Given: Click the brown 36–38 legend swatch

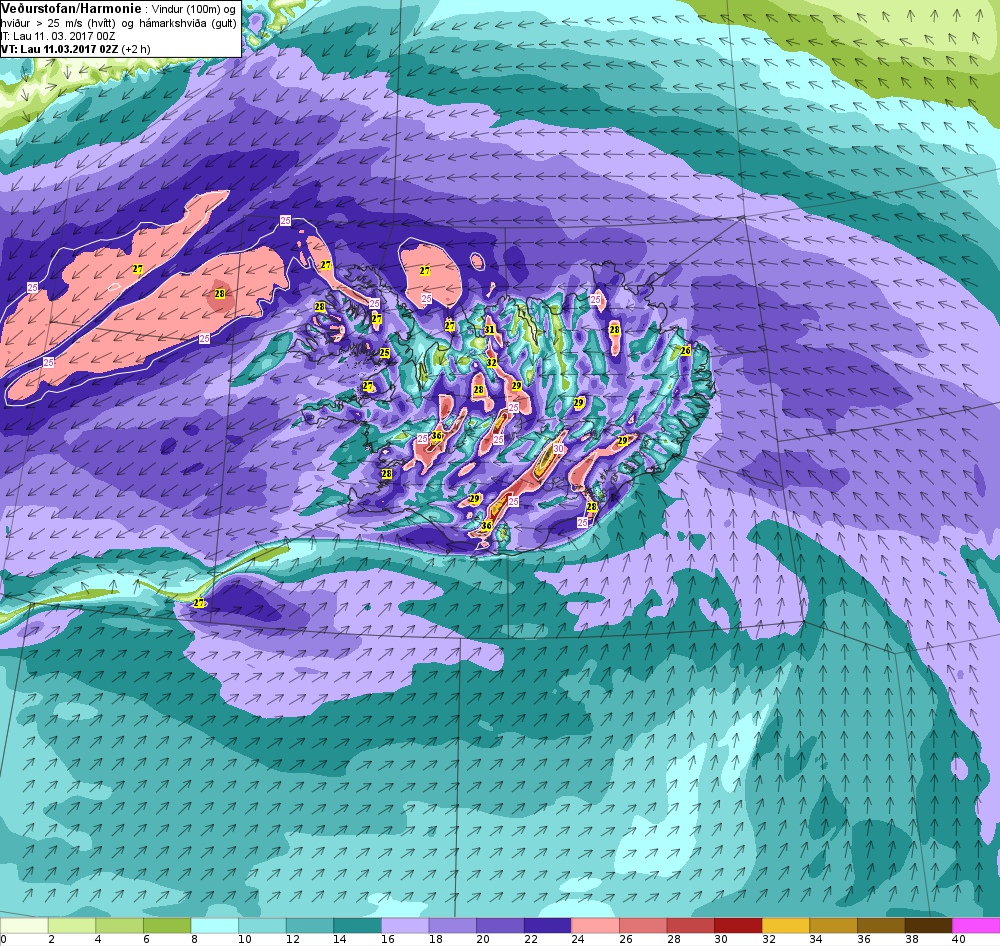Looking at the screenshot, I should coord(880,926).
